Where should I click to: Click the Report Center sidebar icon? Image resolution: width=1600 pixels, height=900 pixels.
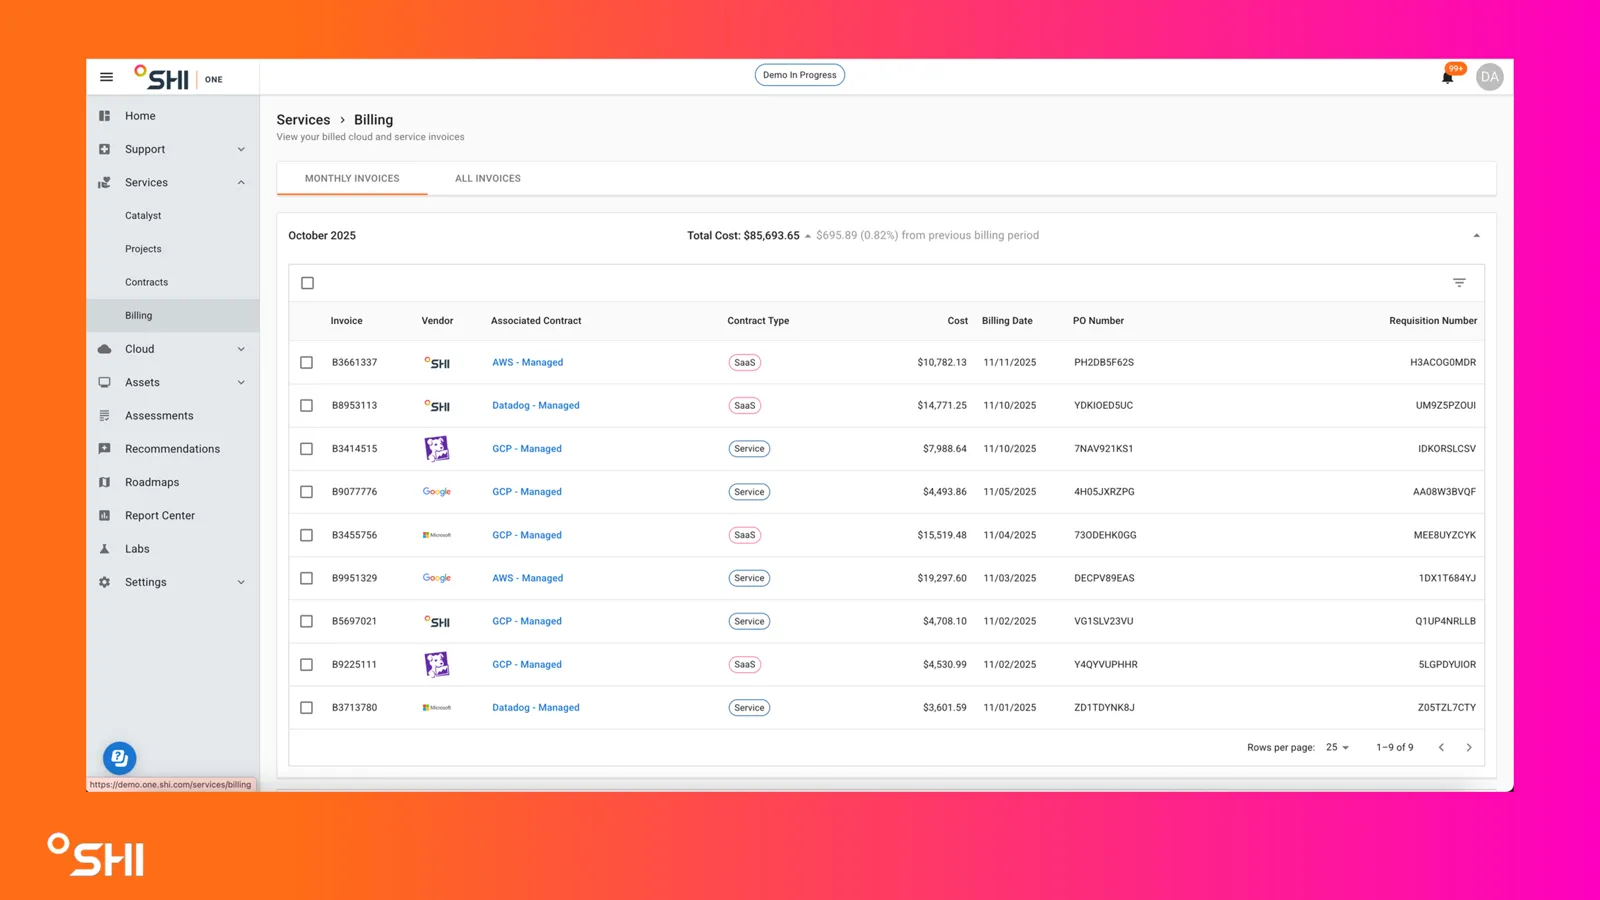point(104,516)
